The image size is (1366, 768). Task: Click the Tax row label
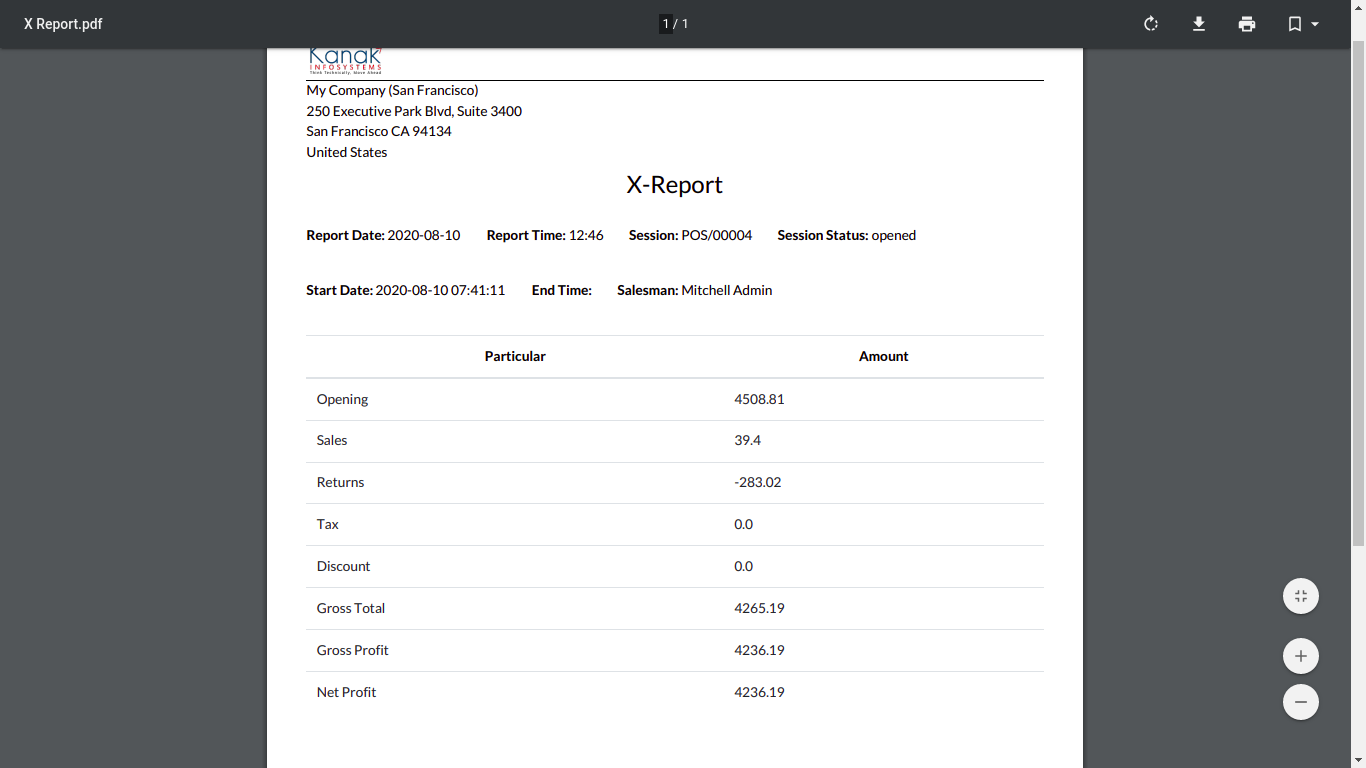328,524
